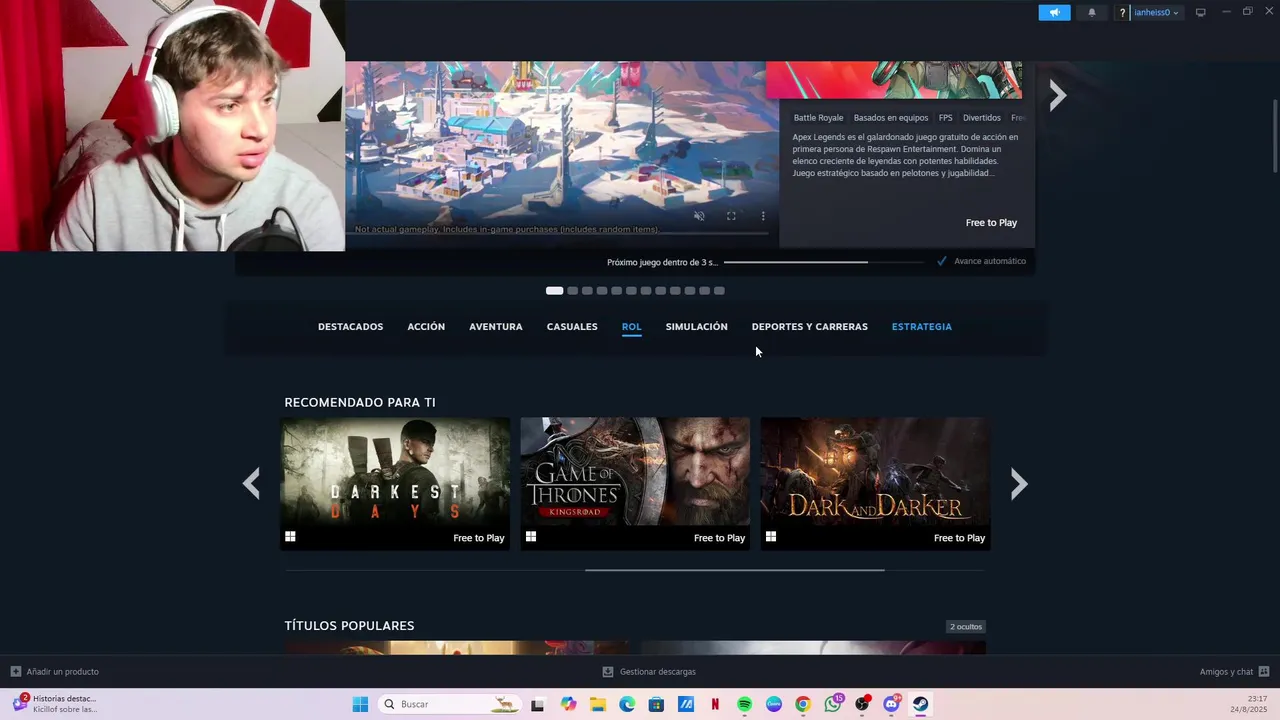
Task: Click the Basados en equipos tag
Action: click(891, 118)
